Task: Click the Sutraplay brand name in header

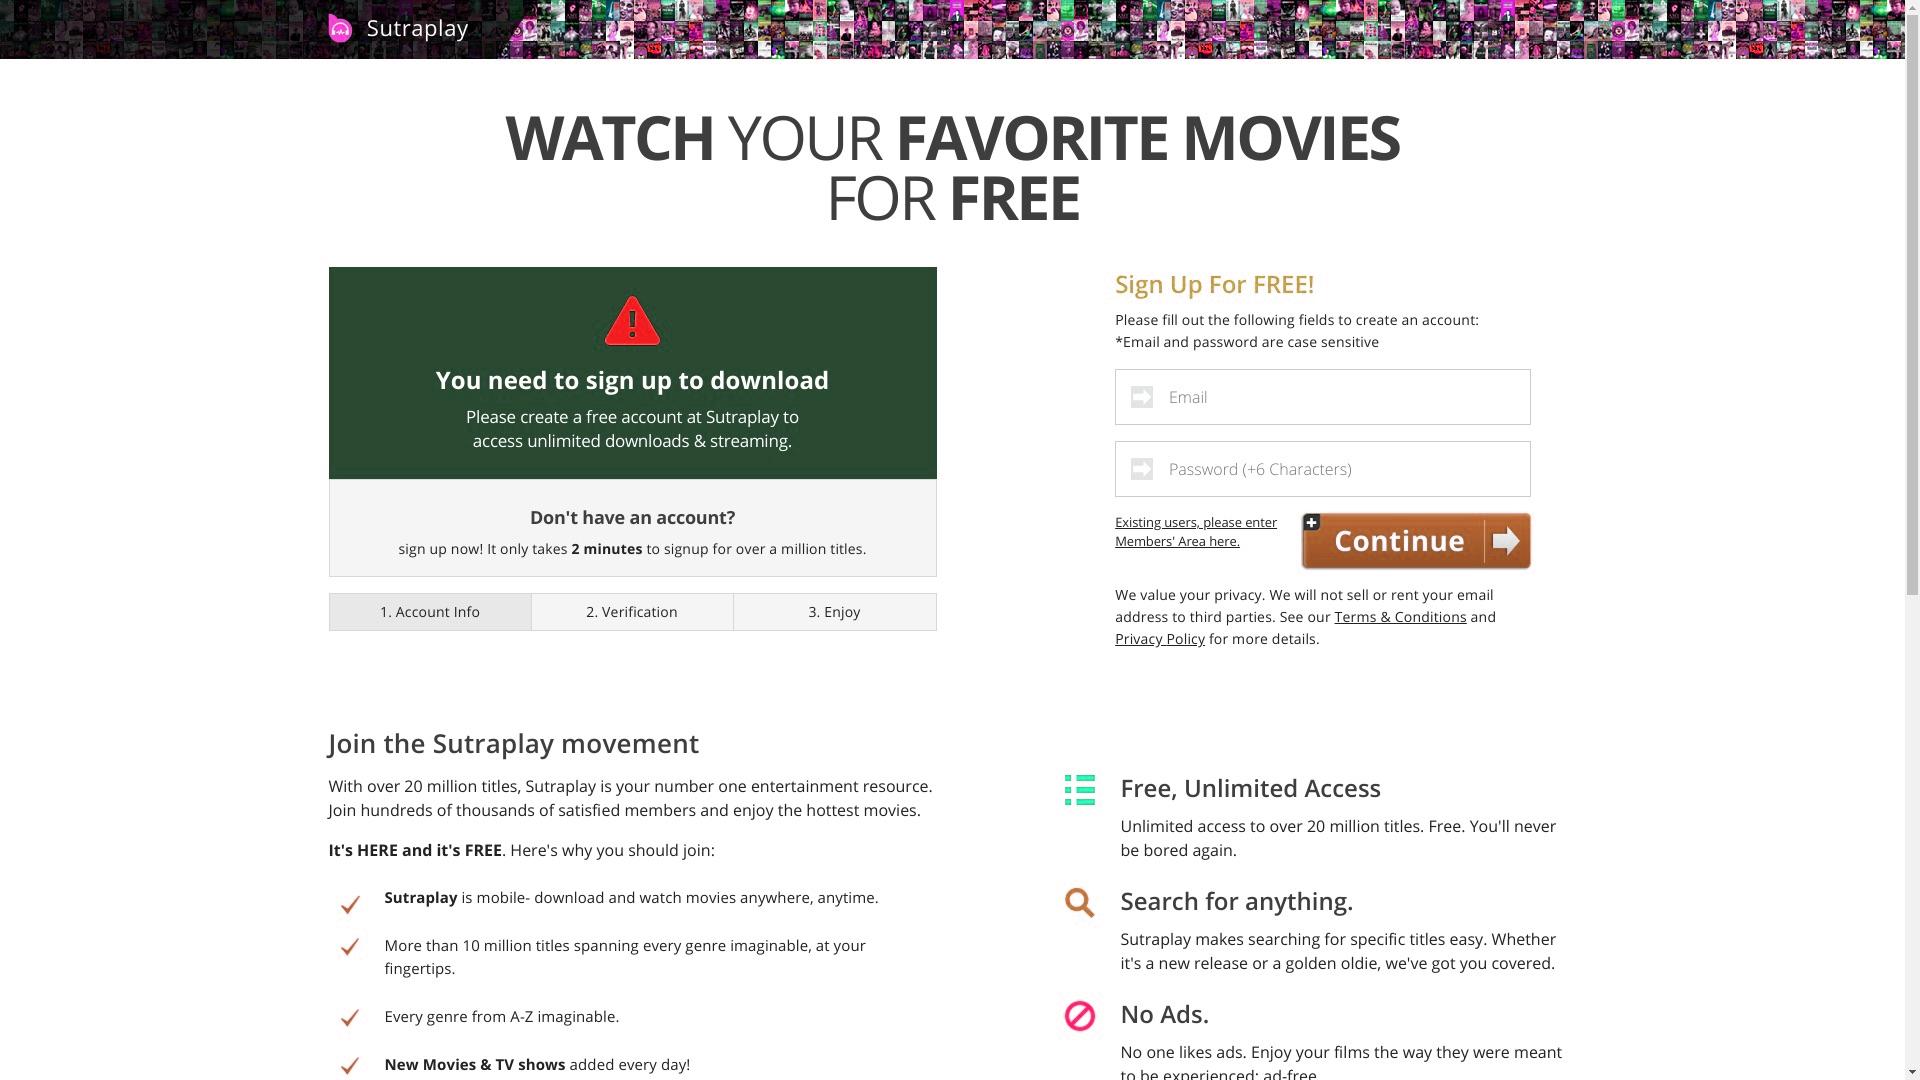Action: [x=417, y=28]
